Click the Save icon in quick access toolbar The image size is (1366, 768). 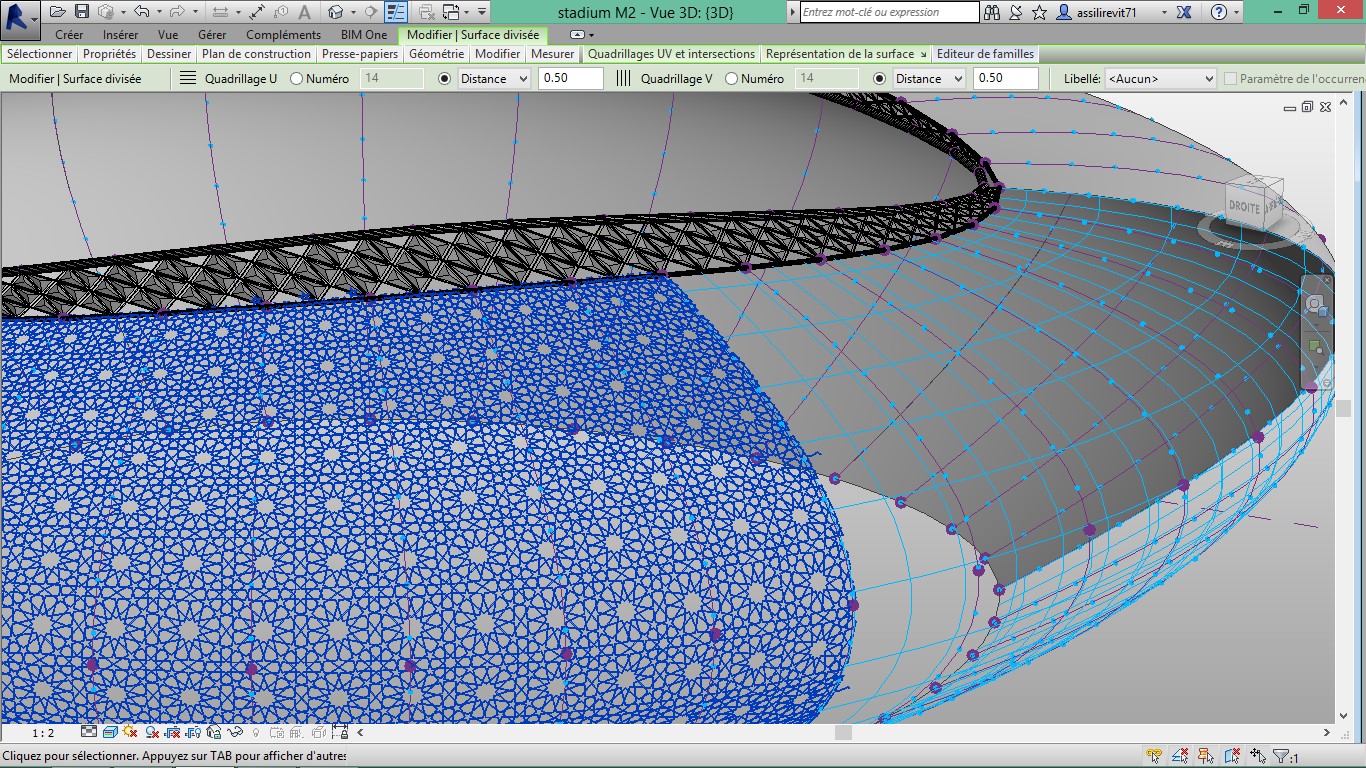pyautogui.click(x=82, y=12)
